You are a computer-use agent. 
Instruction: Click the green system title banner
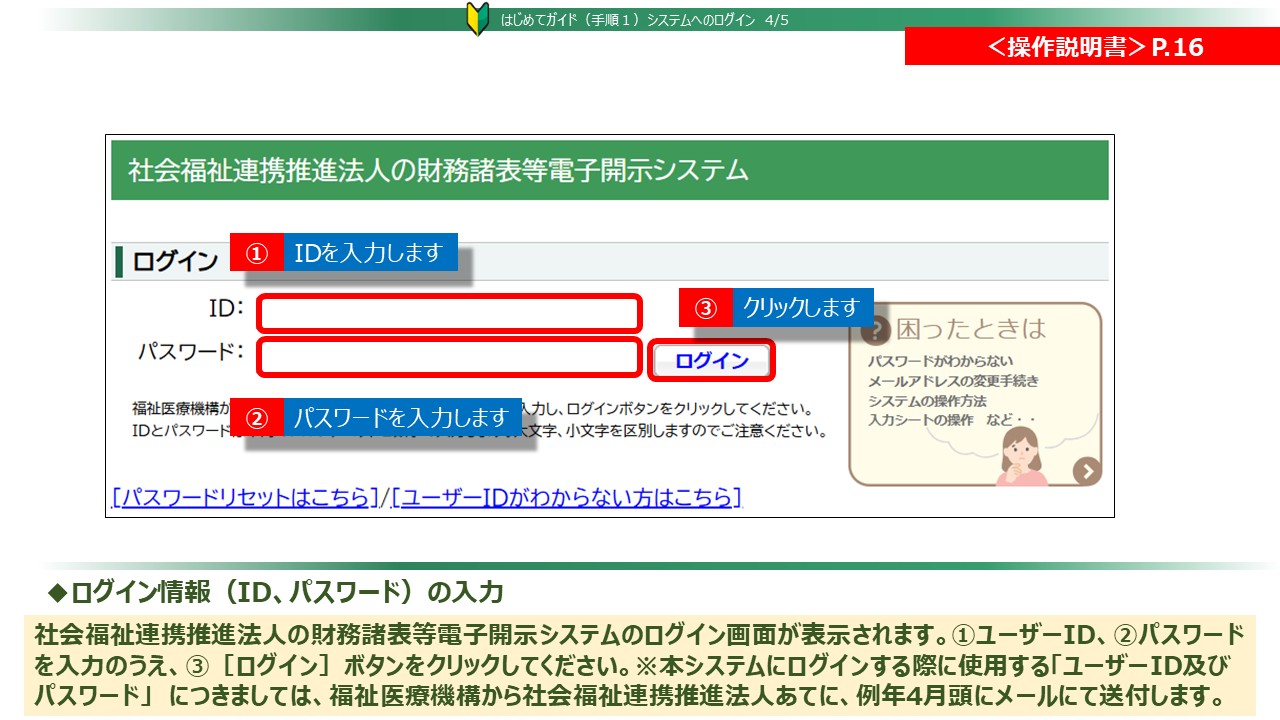610,171
